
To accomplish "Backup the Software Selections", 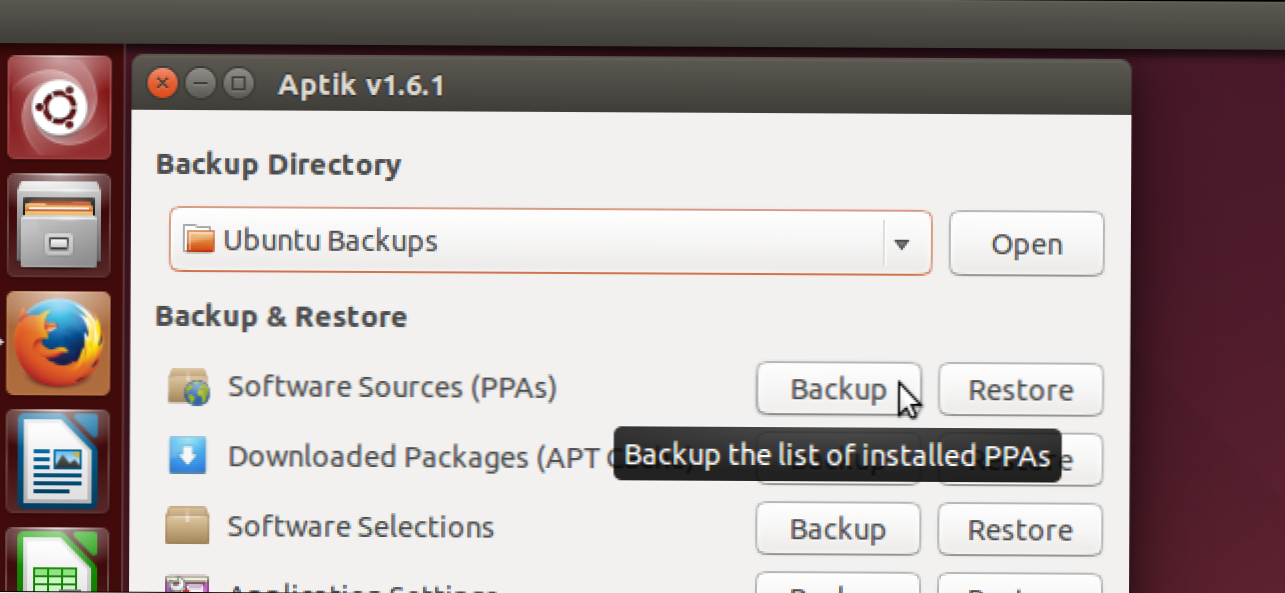I will [x=837, y=529].
